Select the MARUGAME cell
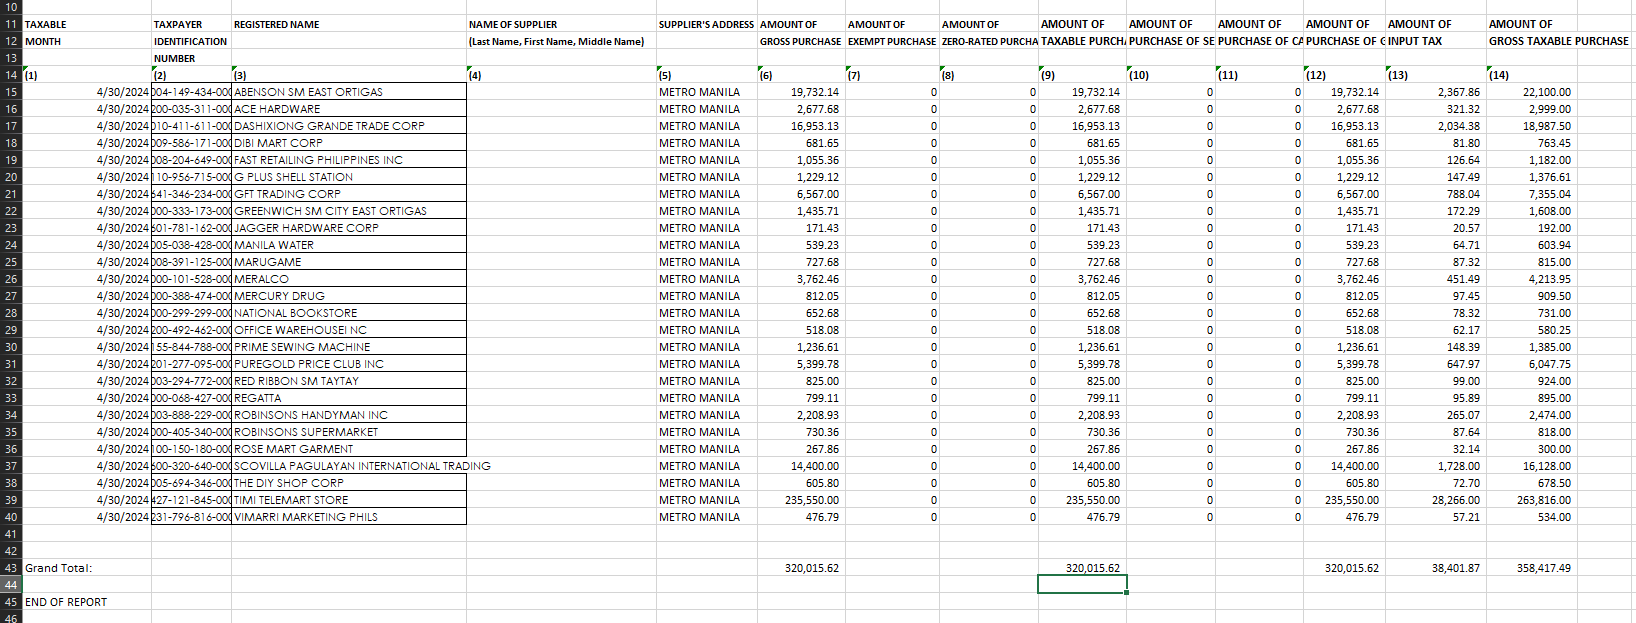 point(349,262)
